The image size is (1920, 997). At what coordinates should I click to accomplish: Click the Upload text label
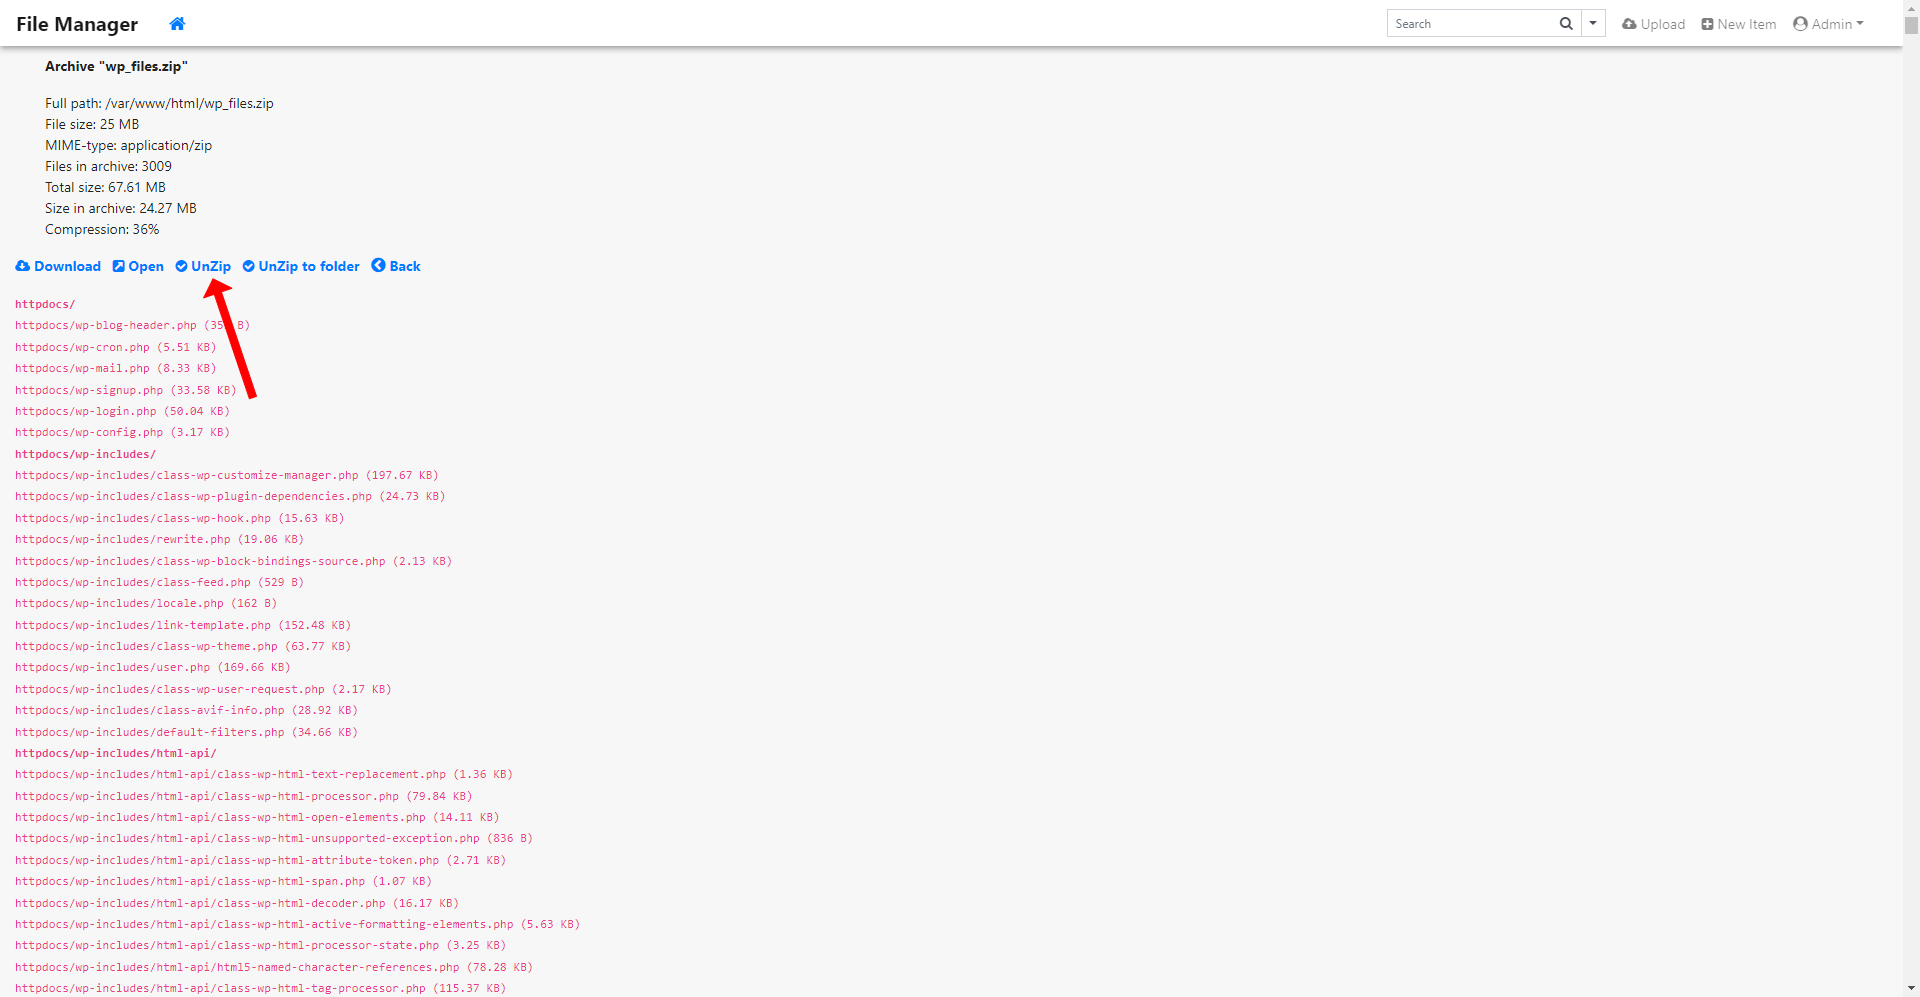pos(1662,24)
